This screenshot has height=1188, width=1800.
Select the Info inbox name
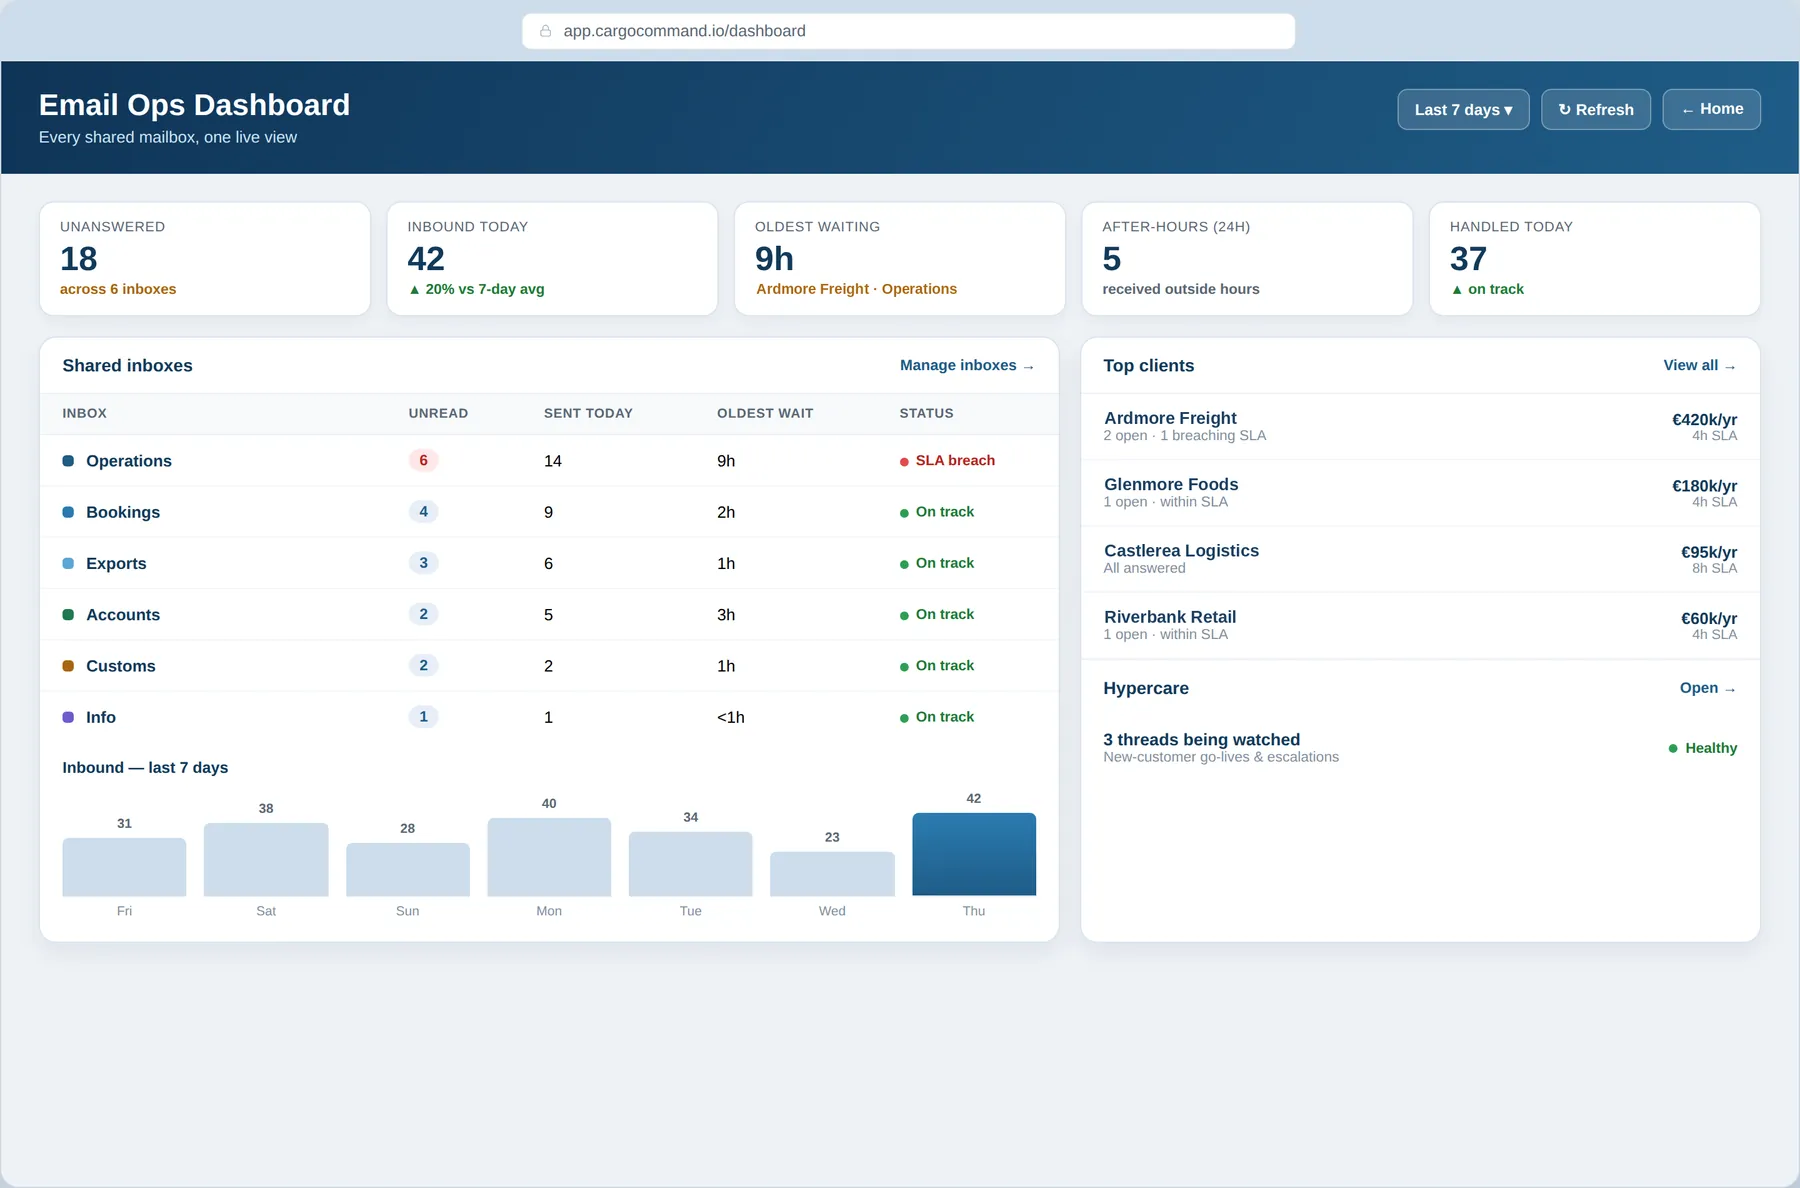click(101, 717)
